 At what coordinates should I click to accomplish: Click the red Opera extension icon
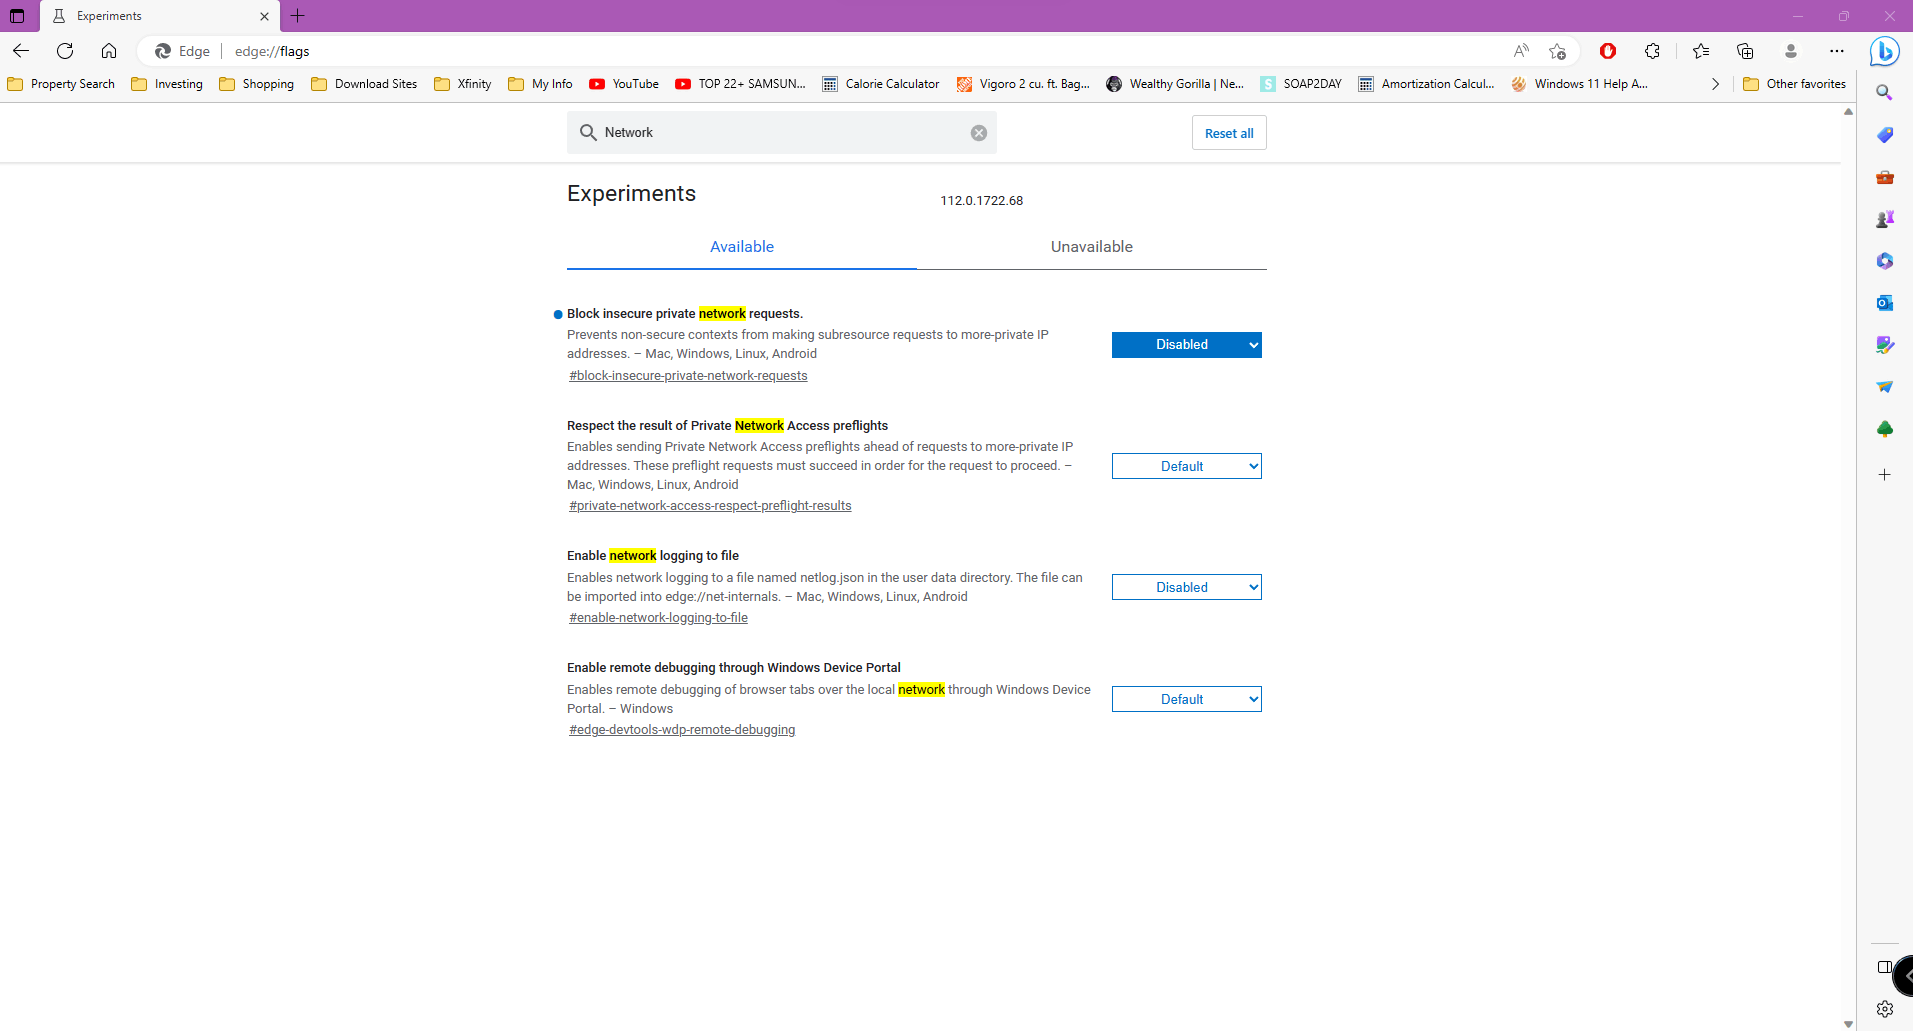pos(1608,51)
